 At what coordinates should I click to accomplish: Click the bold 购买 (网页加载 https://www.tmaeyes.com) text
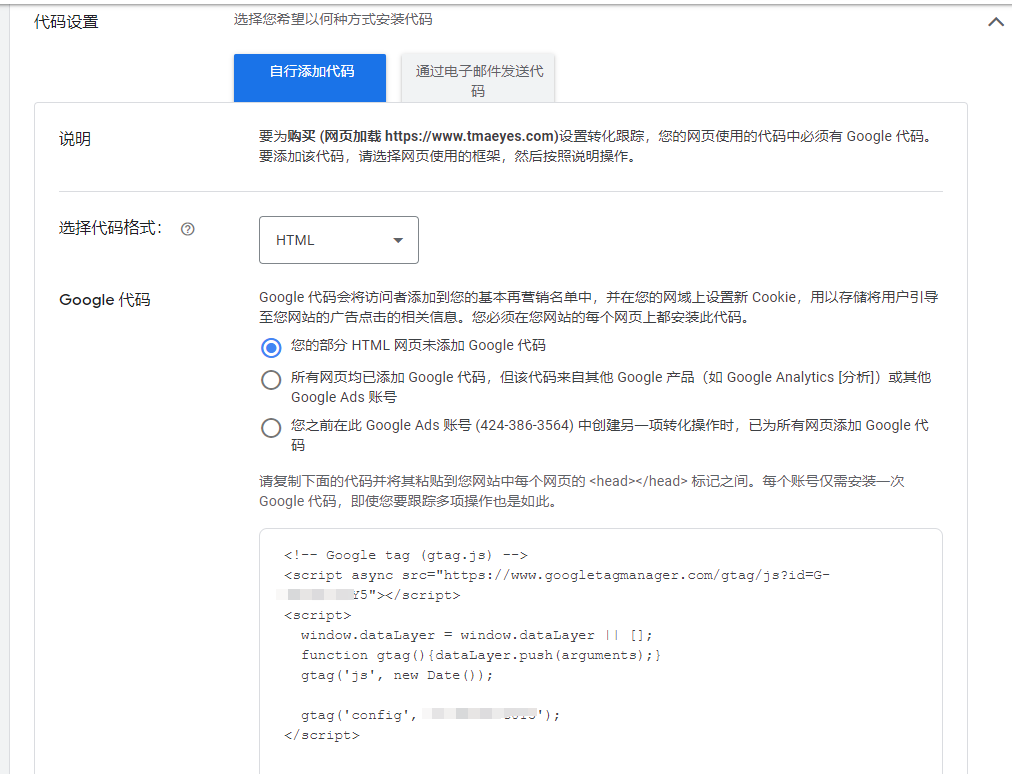pos(423,136)
